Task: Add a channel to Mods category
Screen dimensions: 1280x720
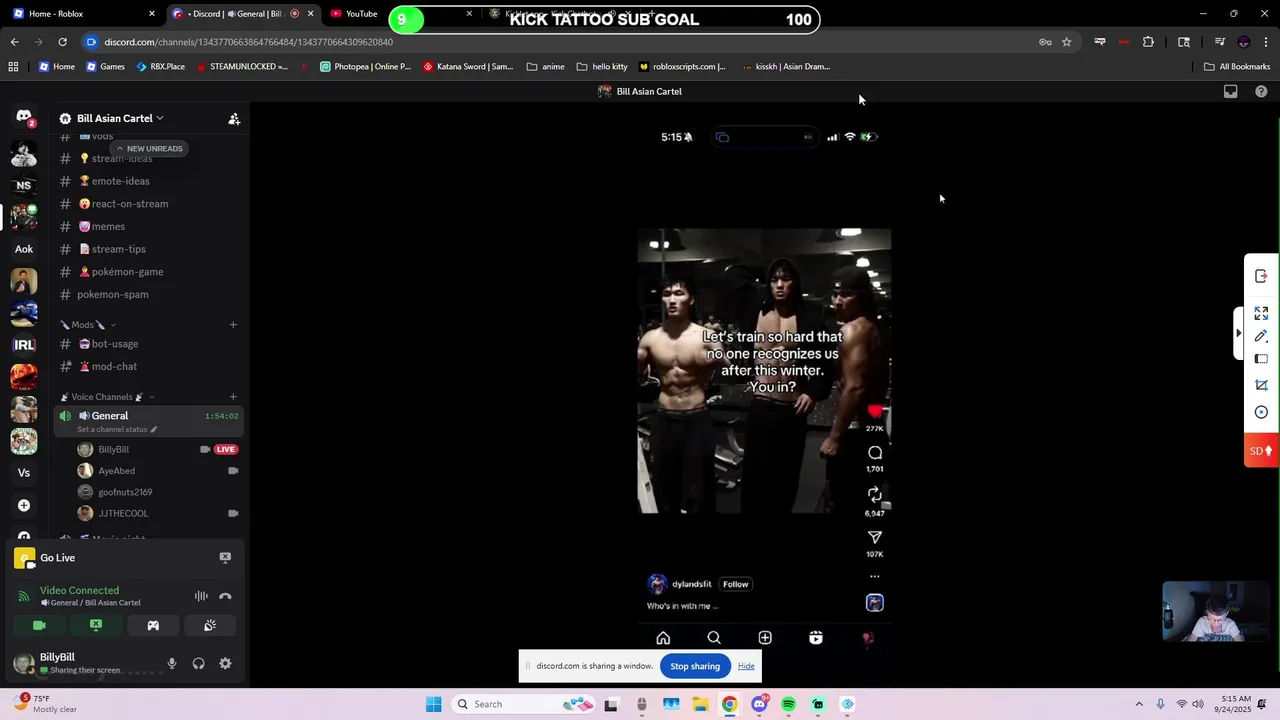Action: 233,324
